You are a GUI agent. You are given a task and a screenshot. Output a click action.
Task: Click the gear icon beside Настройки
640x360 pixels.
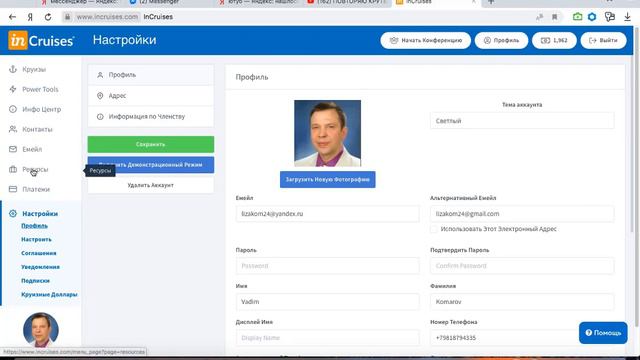(13, 213)
